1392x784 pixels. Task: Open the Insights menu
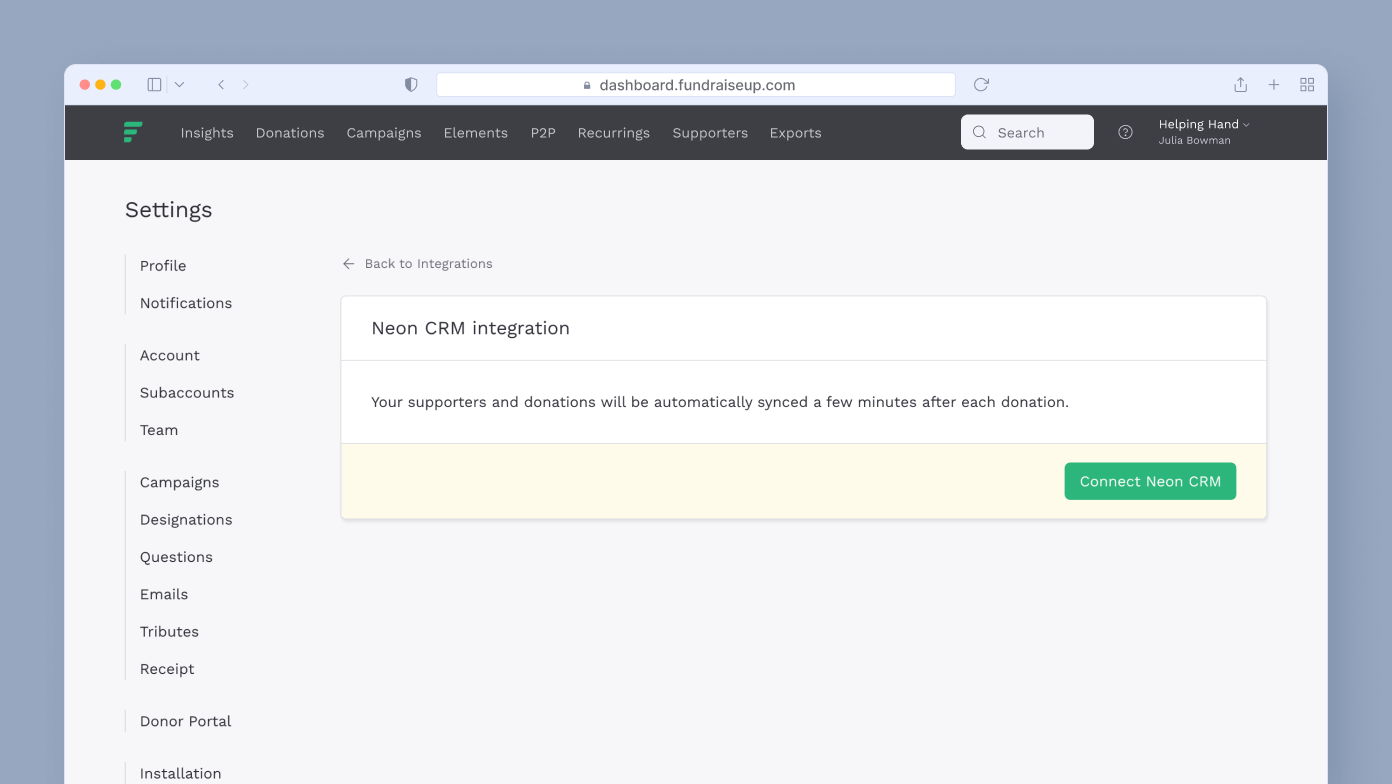click(207, 133)
